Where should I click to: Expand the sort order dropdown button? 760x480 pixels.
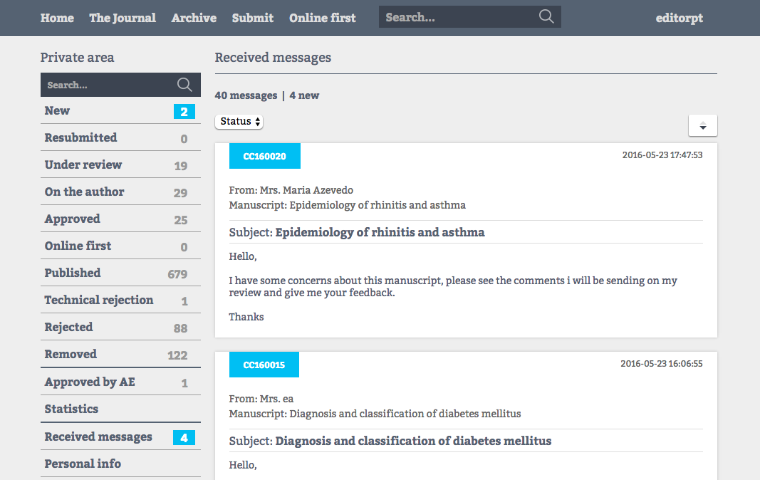pos(702,126)
